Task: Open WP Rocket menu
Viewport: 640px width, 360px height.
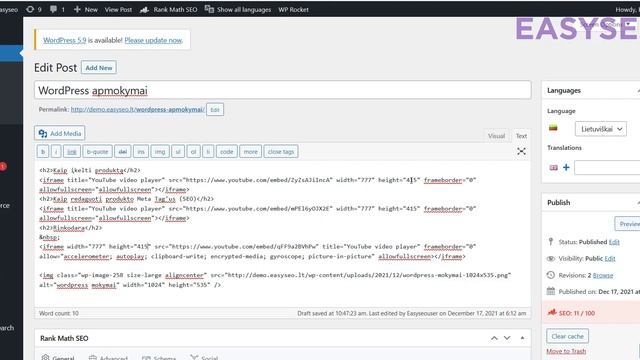Action: click(293, 9)
